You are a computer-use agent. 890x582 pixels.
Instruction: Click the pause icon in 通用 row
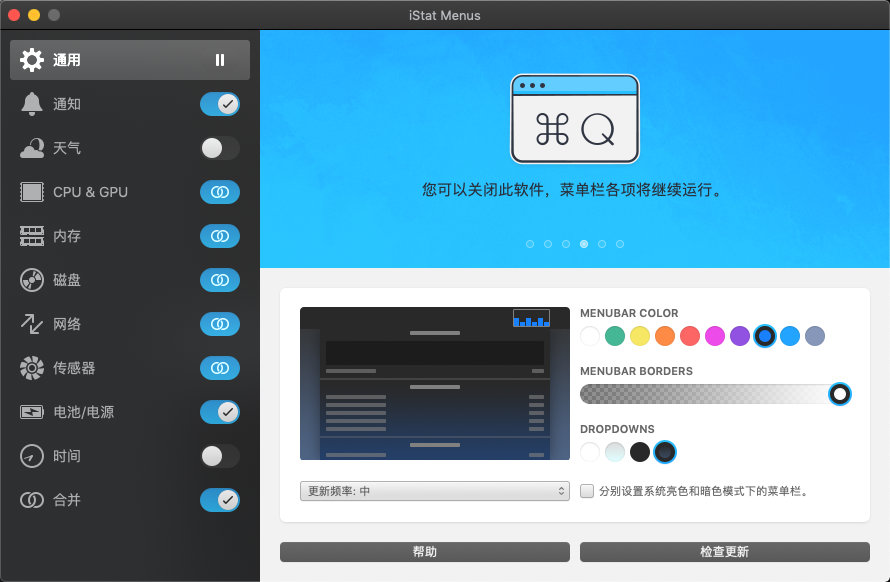click(x=220, y=60)
